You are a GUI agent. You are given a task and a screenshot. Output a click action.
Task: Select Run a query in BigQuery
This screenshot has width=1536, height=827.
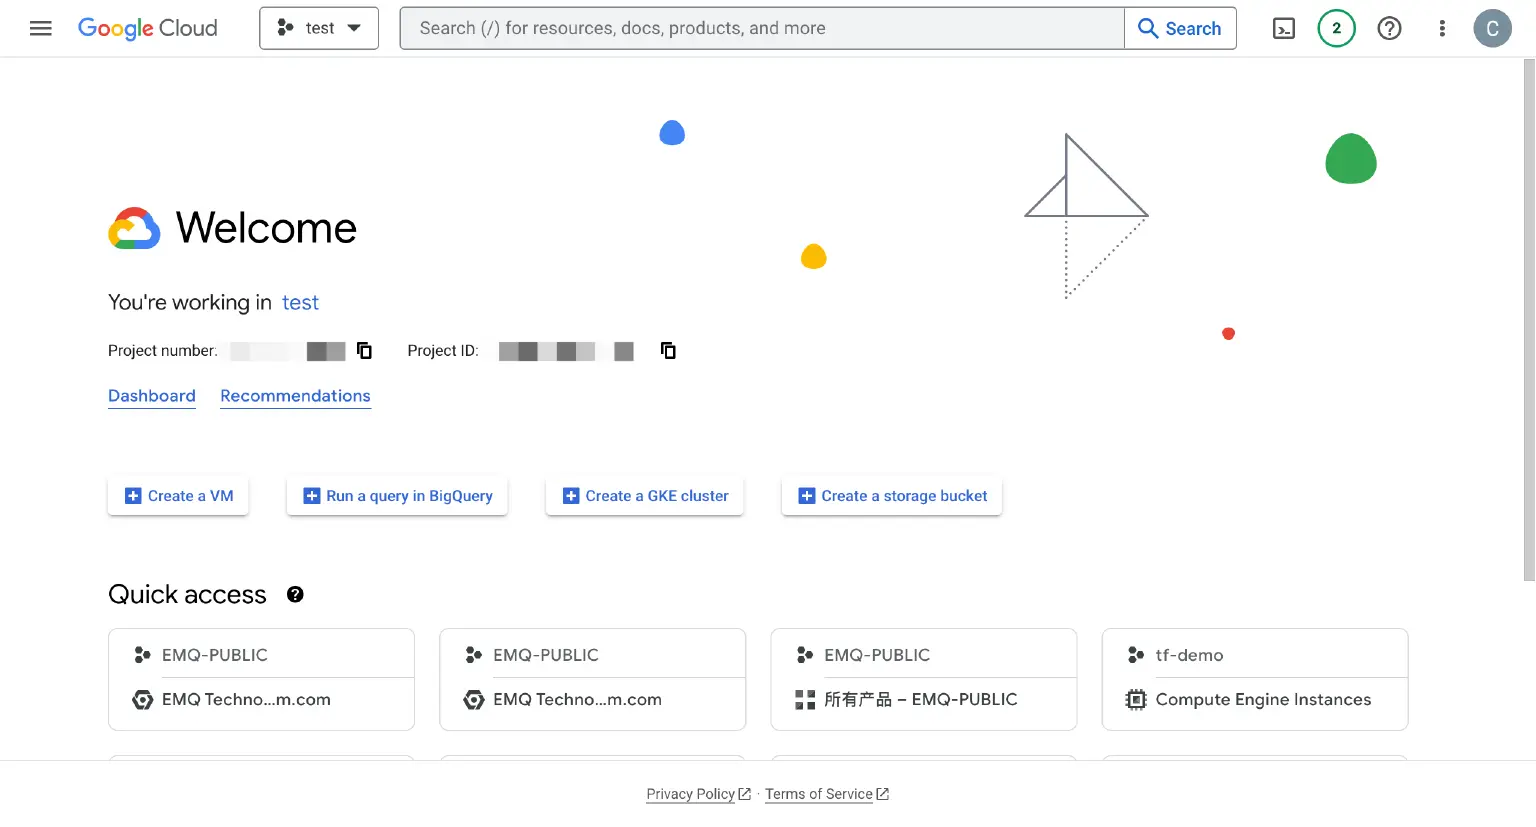tap(397, 496)
